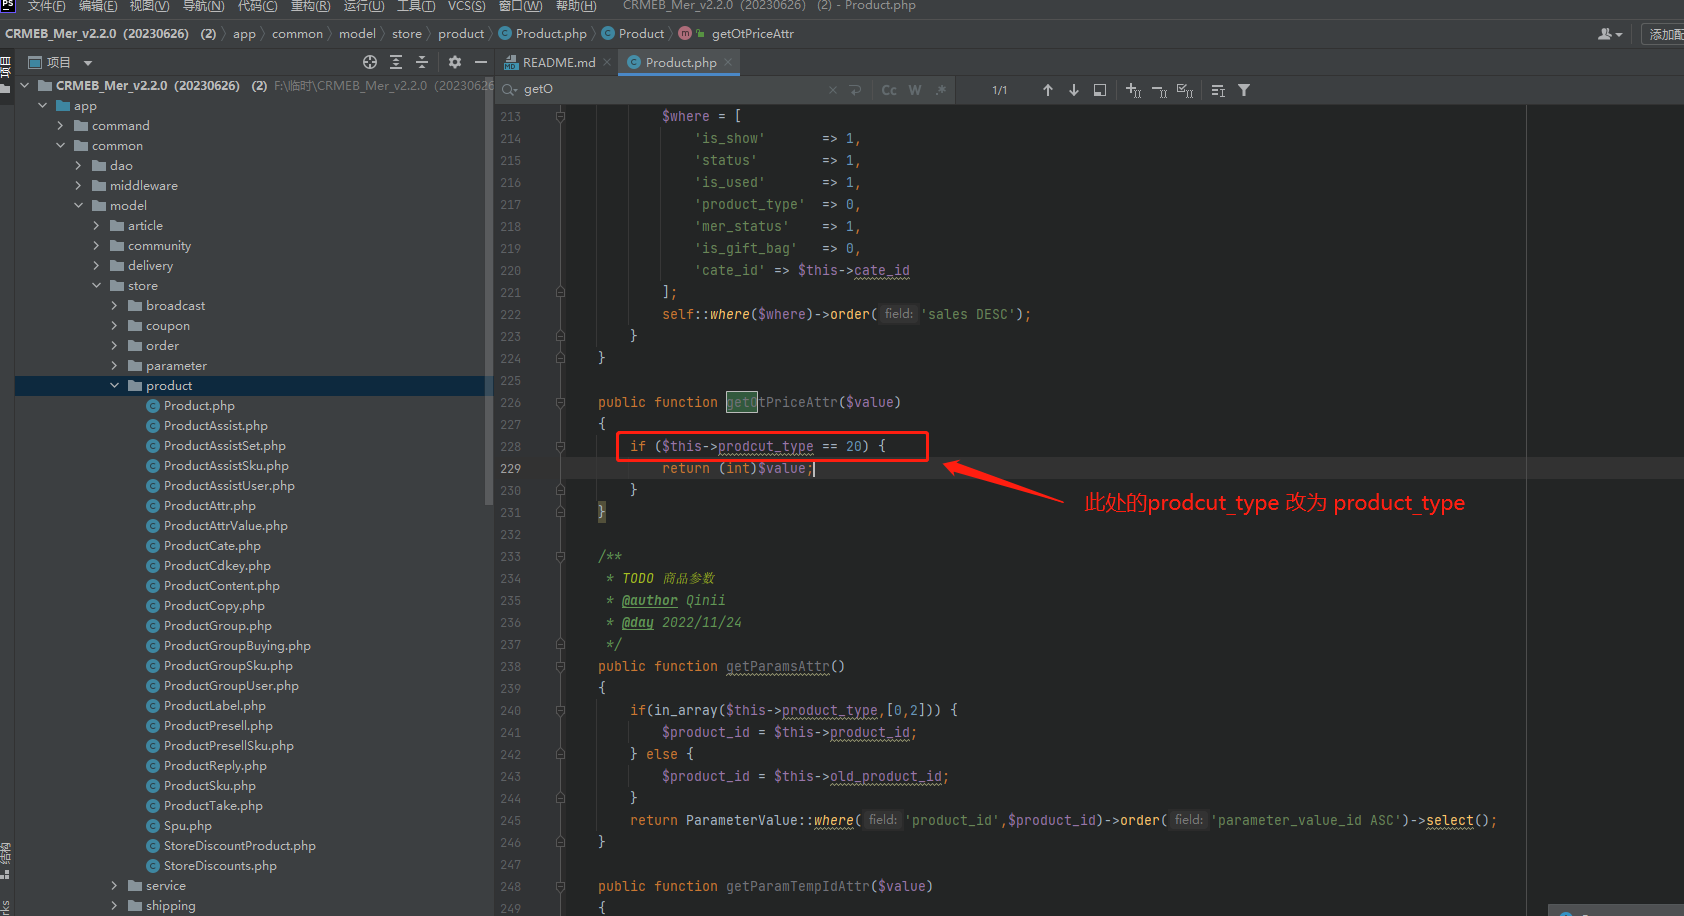Click the locate current file target icon
The width and height of the screenshot is (1684, 916).
[370, 62]
